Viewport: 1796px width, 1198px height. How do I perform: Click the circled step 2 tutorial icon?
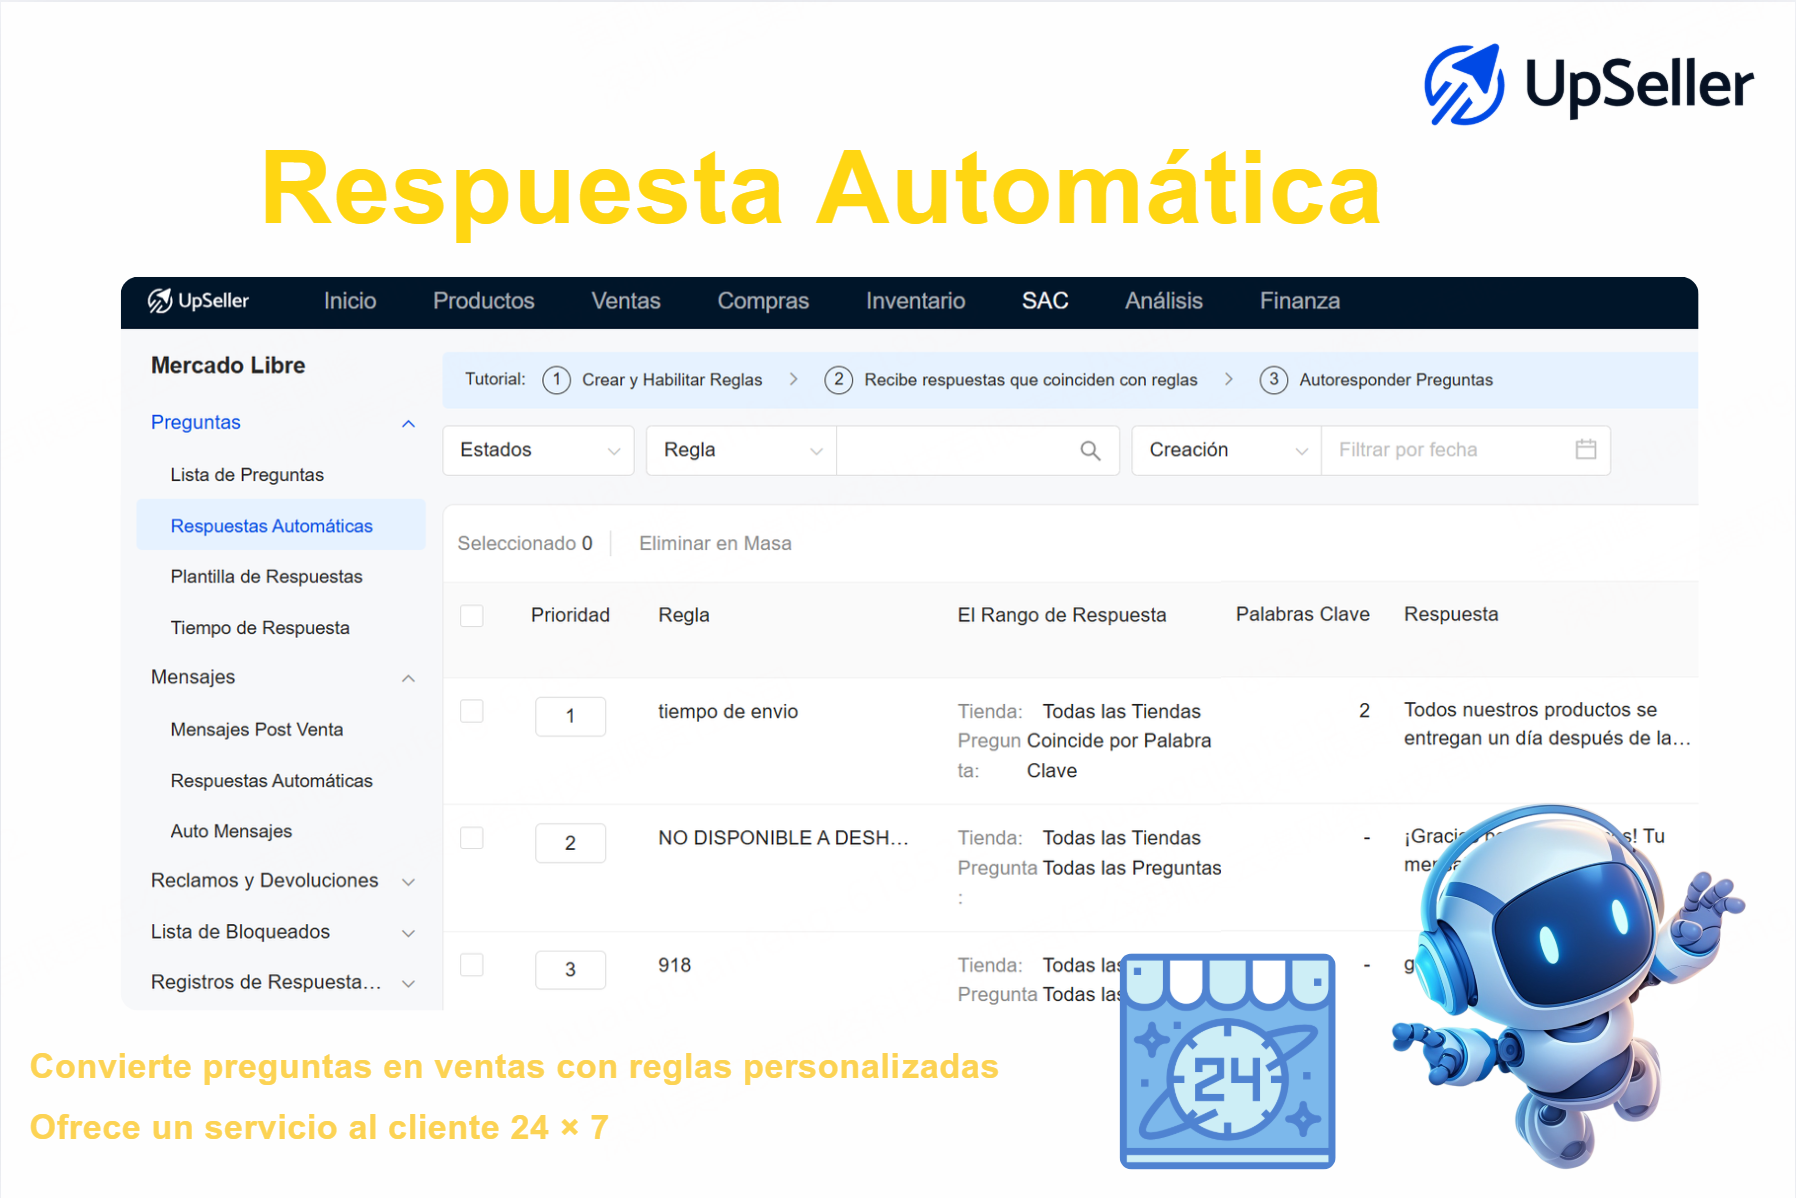pyautogui.click(x=839, y=380)
